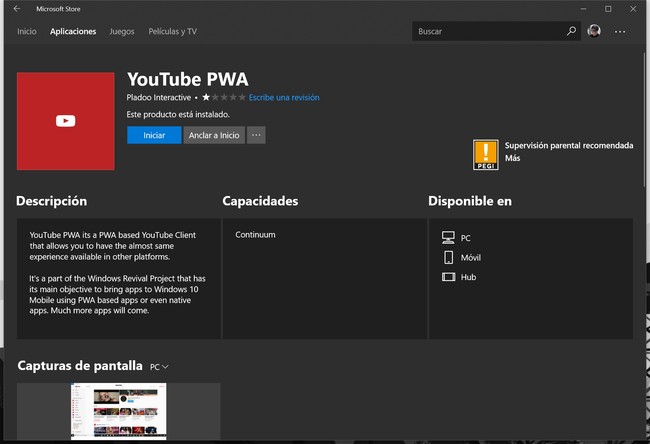Viewport: 650px width, 444px height.
Task: Open Escribe una revisión link
Action: pos(284,97)
